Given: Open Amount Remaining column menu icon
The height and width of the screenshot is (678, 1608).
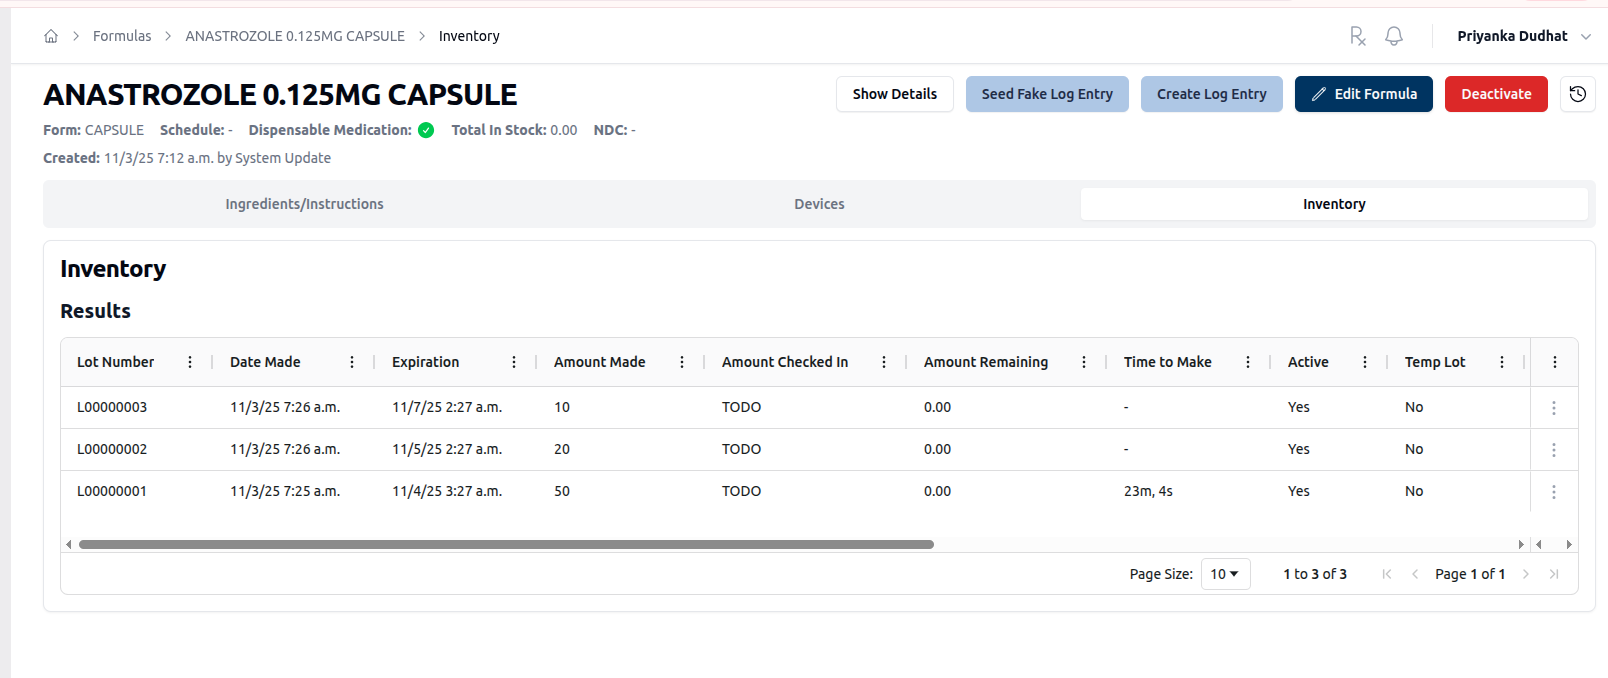Looking at the screenshot, I should pyautogui.click(x=1084, y=362).
